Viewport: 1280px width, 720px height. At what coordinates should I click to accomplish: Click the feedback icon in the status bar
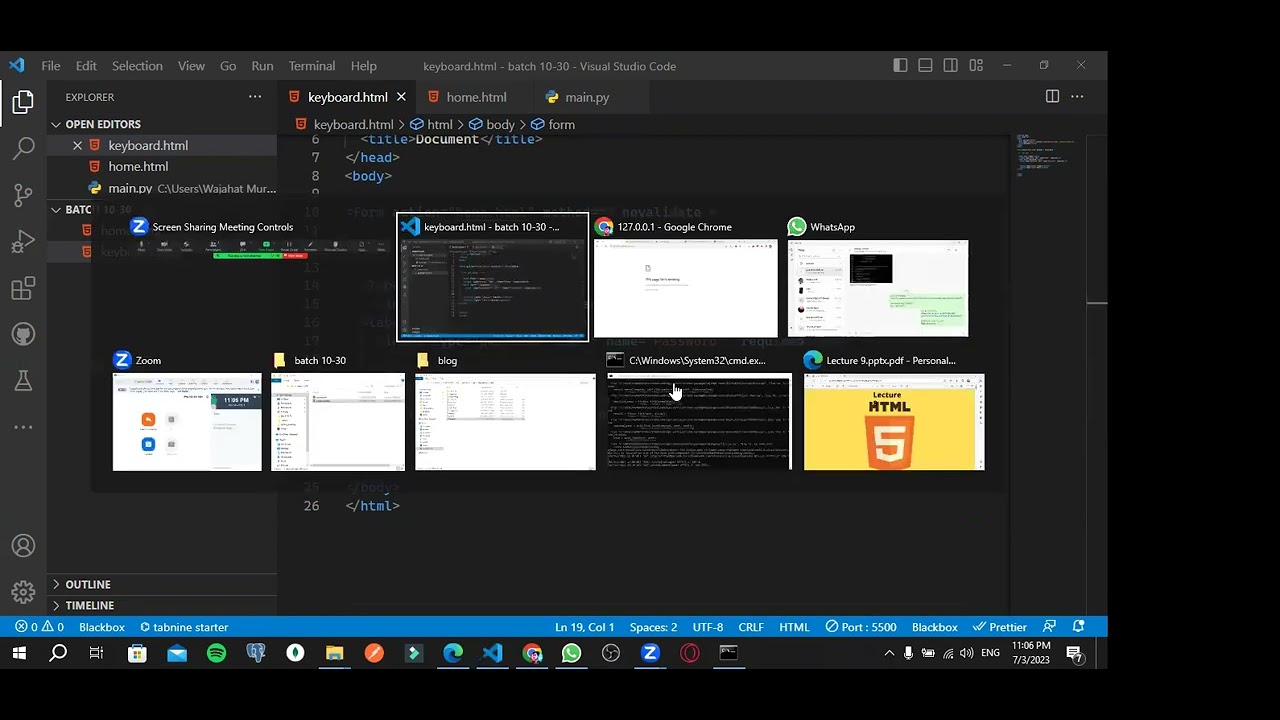pos(1050,627)
